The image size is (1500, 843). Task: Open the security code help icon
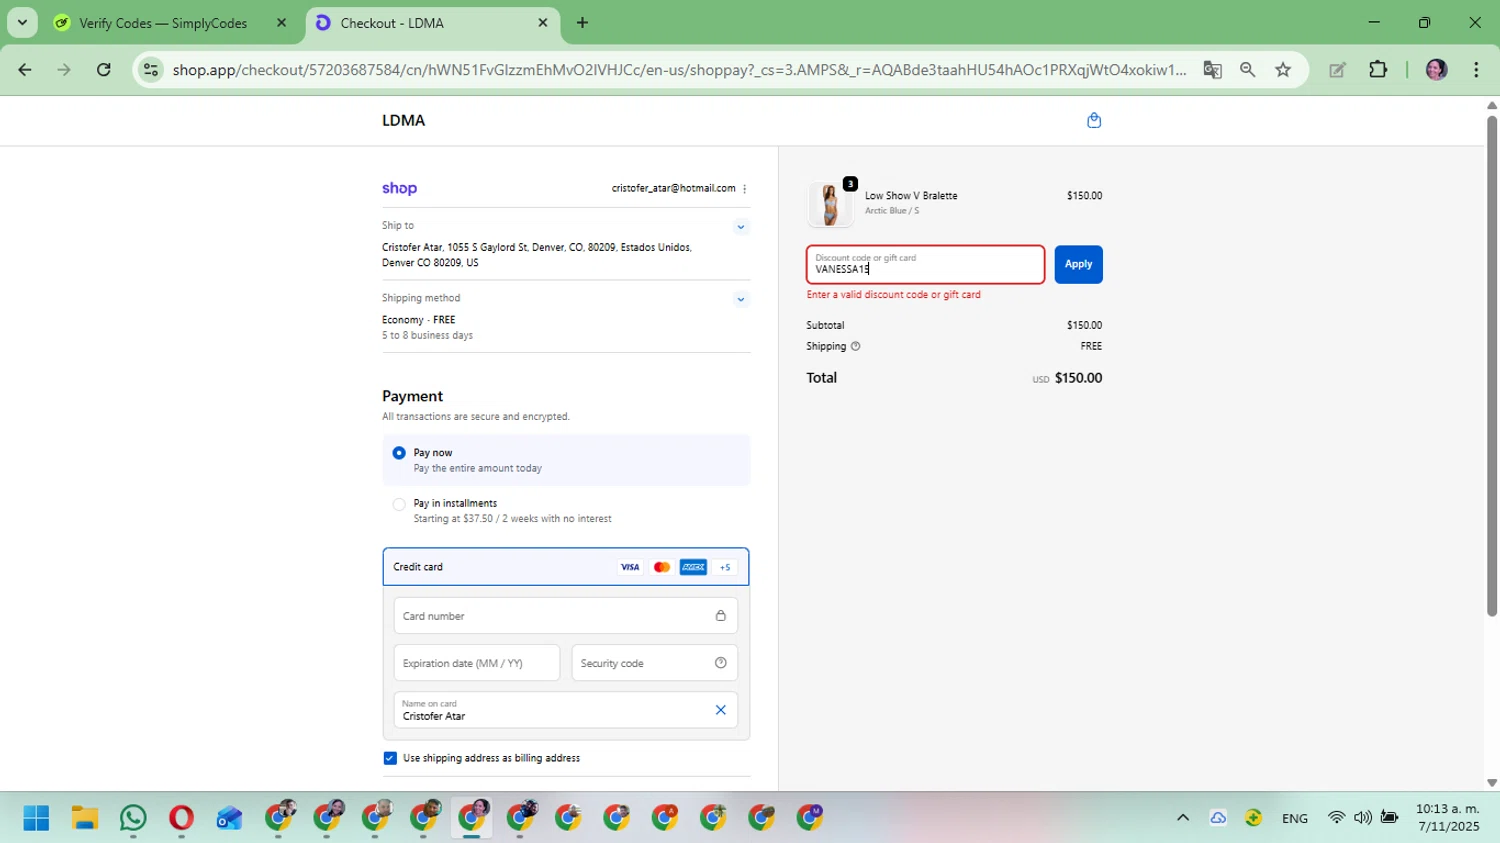coord(720,663)
